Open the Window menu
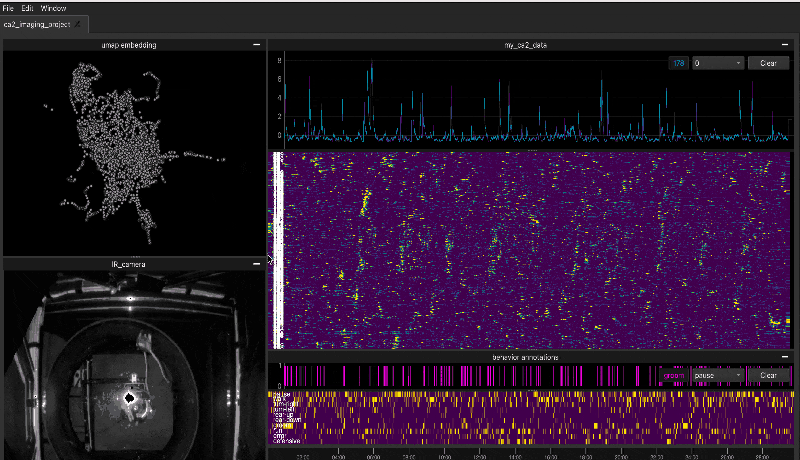Screen dimensions: 800x460 [53, 8]
